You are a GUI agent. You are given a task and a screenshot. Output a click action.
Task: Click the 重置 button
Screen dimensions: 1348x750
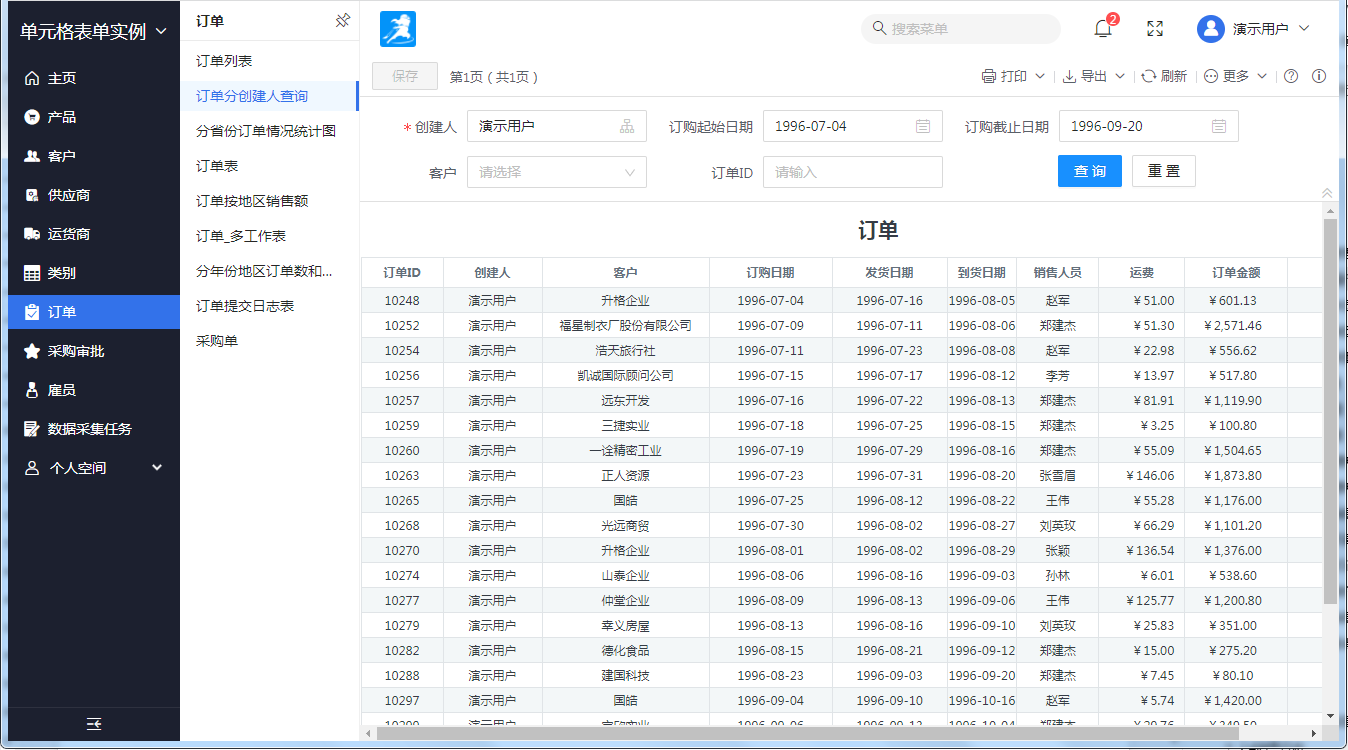click(1164, 171)
